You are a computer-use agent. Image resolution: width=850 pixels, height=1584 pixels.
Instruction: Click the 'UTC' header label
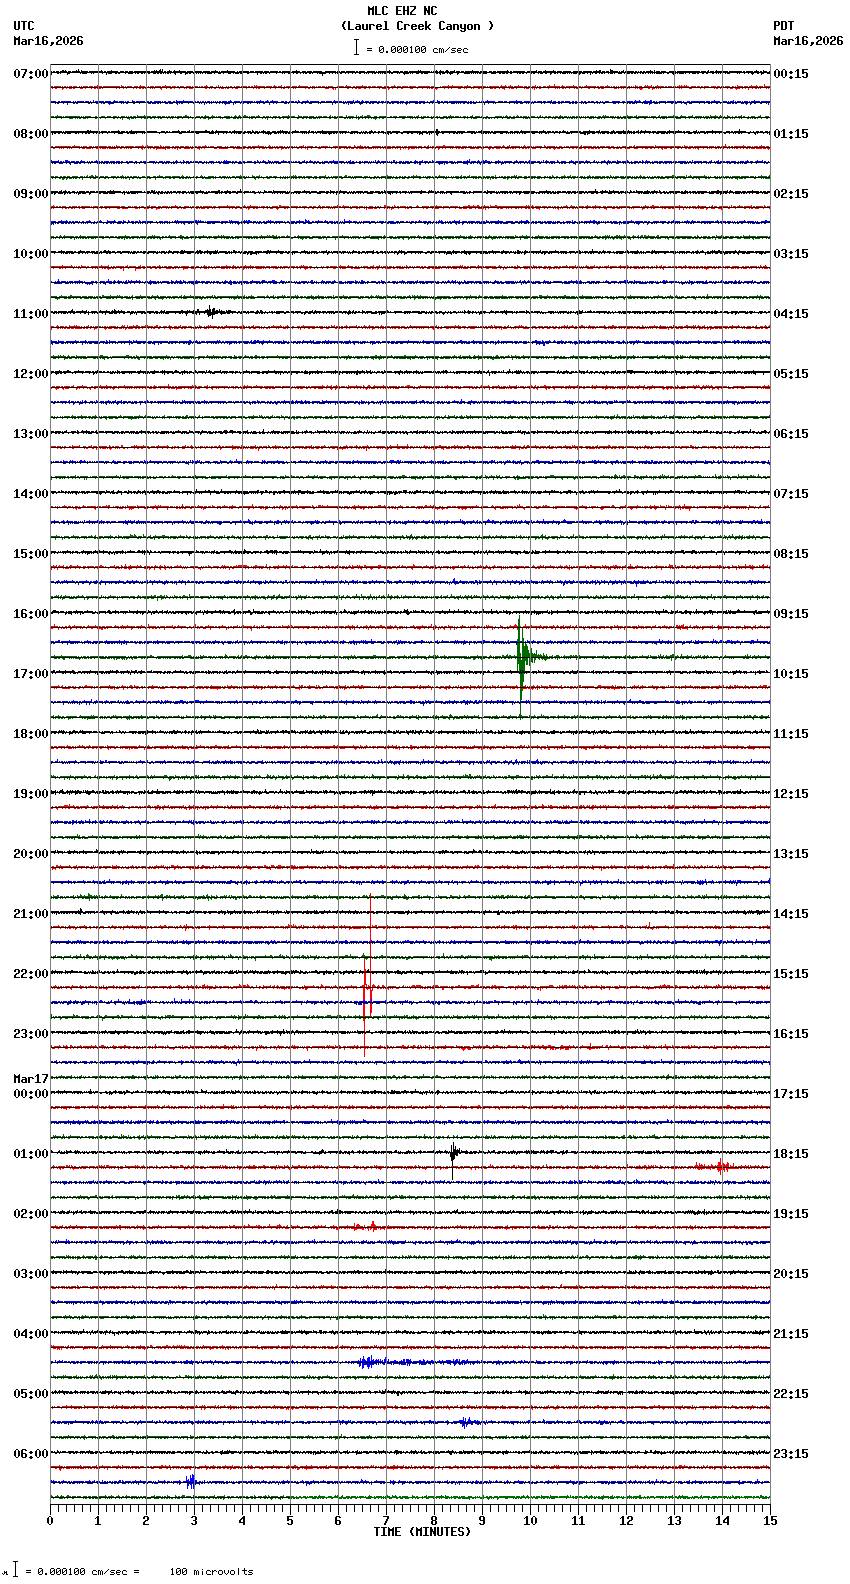[24, 26]
